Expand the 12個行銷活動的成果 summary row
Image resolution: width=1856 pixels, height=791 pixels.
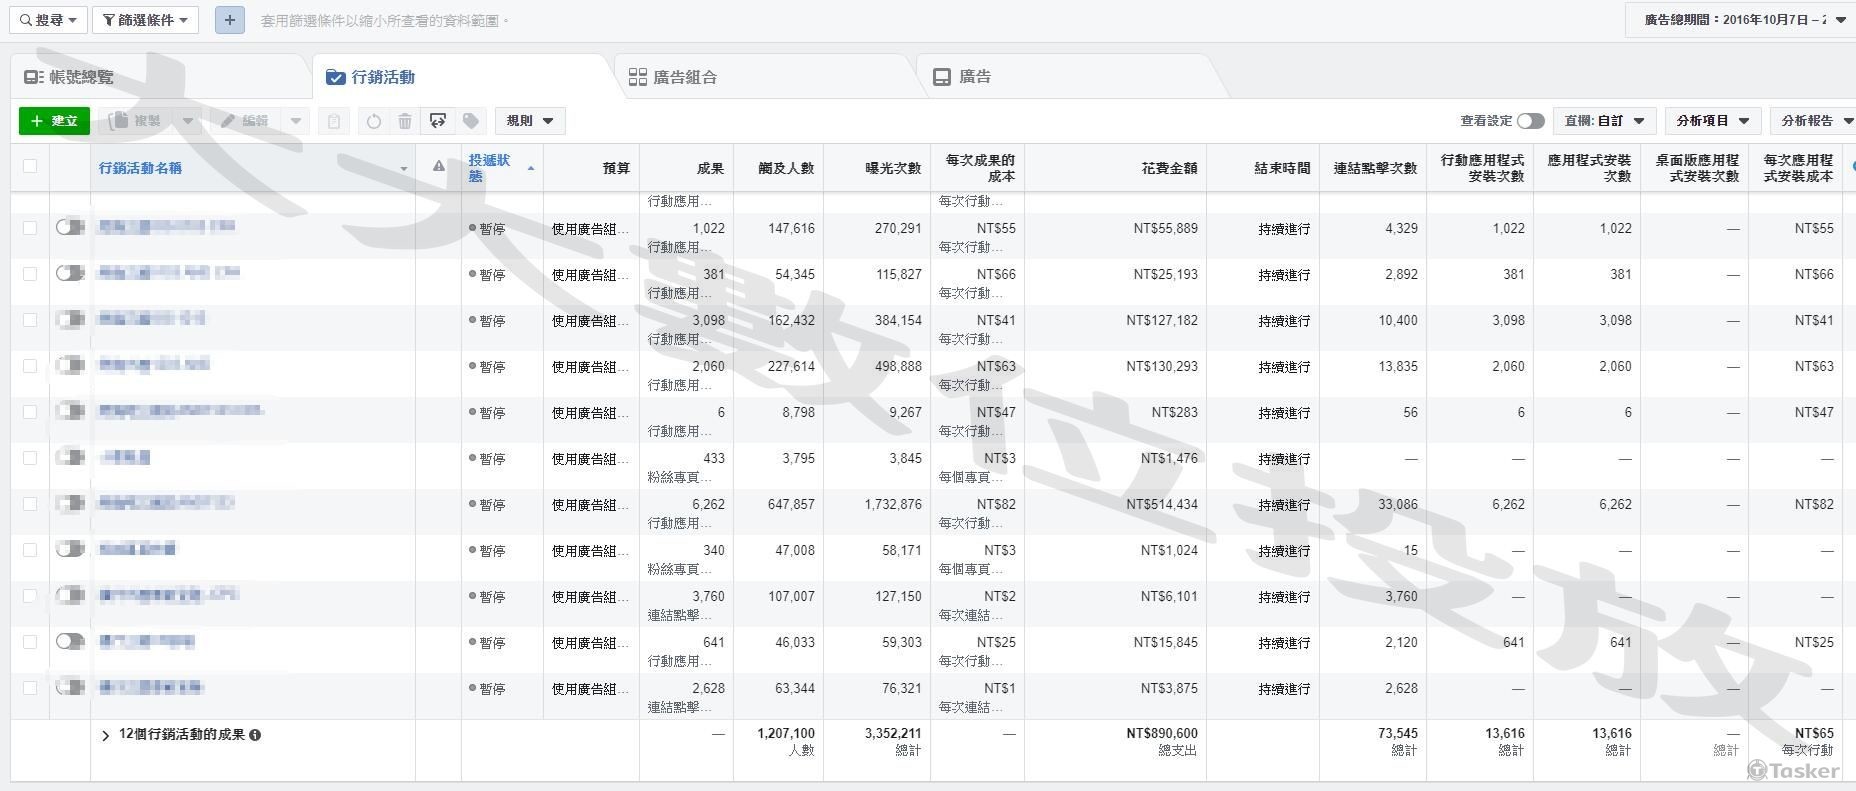(106, 735)
